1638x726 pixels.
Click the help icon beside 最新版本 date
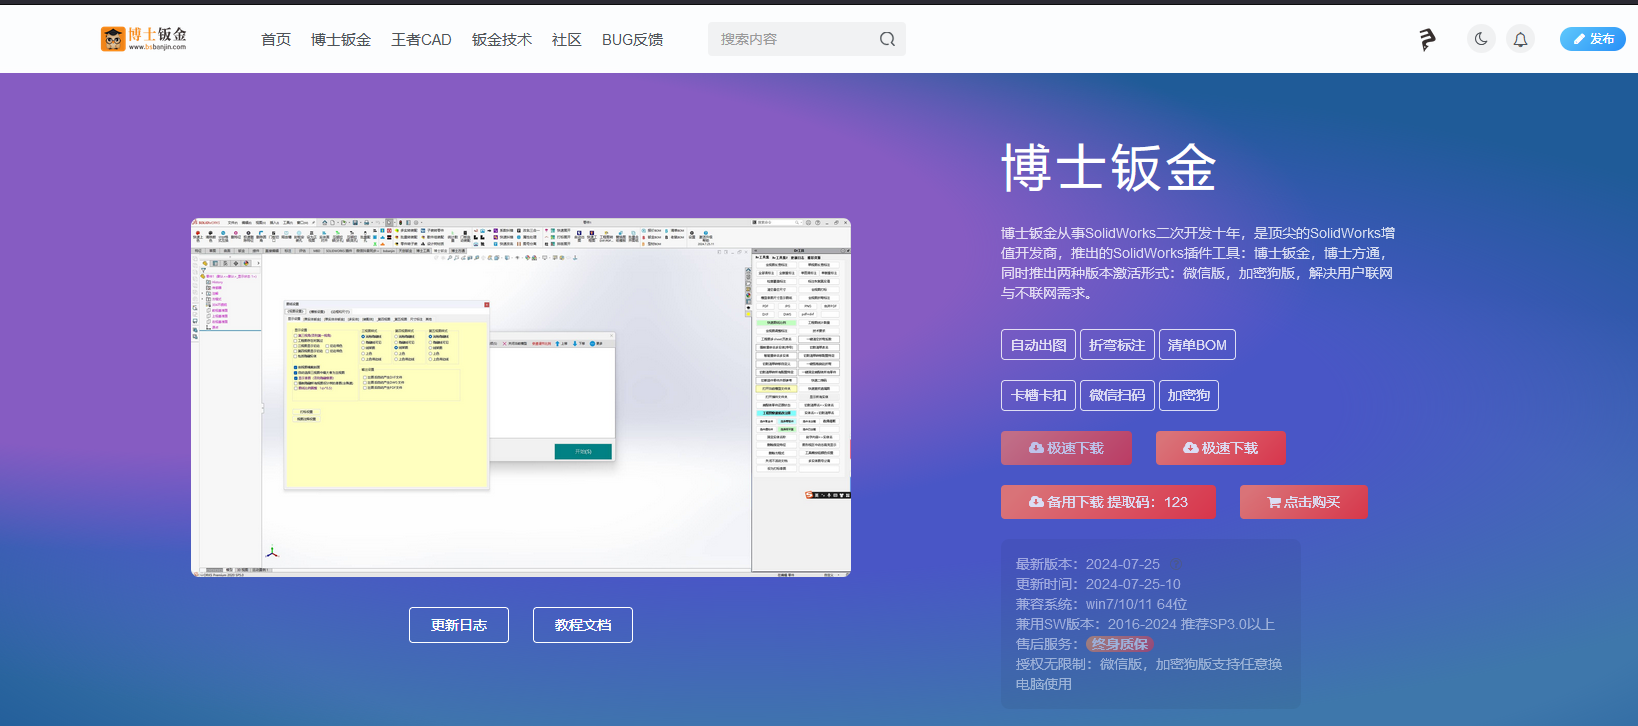click(1176, 564)
